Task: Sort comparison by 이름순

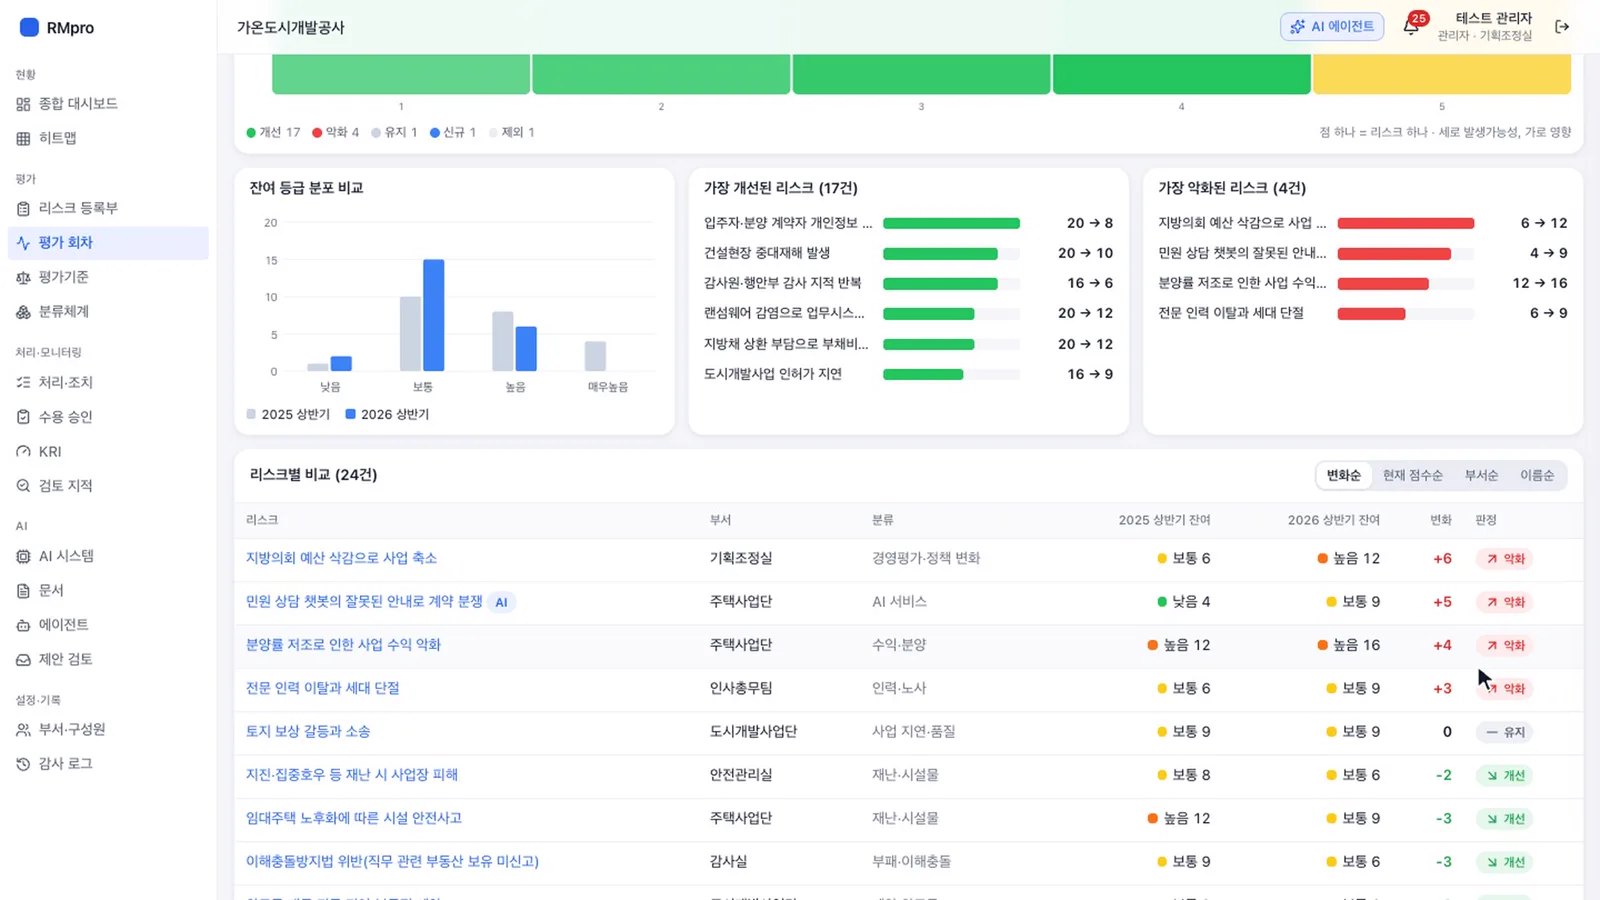Action: click(1537, 476)
